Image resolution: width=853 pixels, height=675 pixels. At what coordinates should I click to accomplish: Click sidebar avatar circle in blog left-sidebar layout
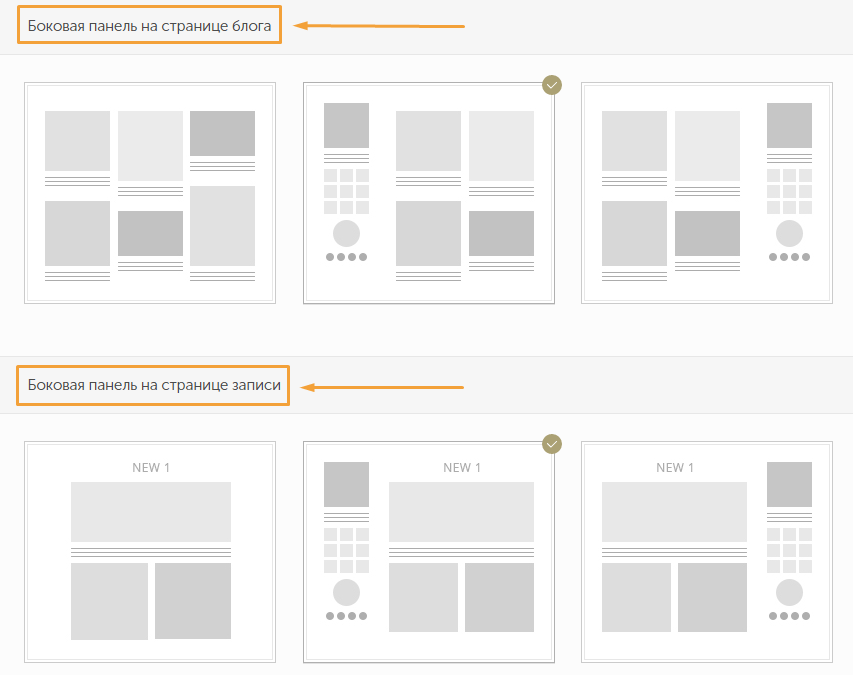[x=347, y=233]
